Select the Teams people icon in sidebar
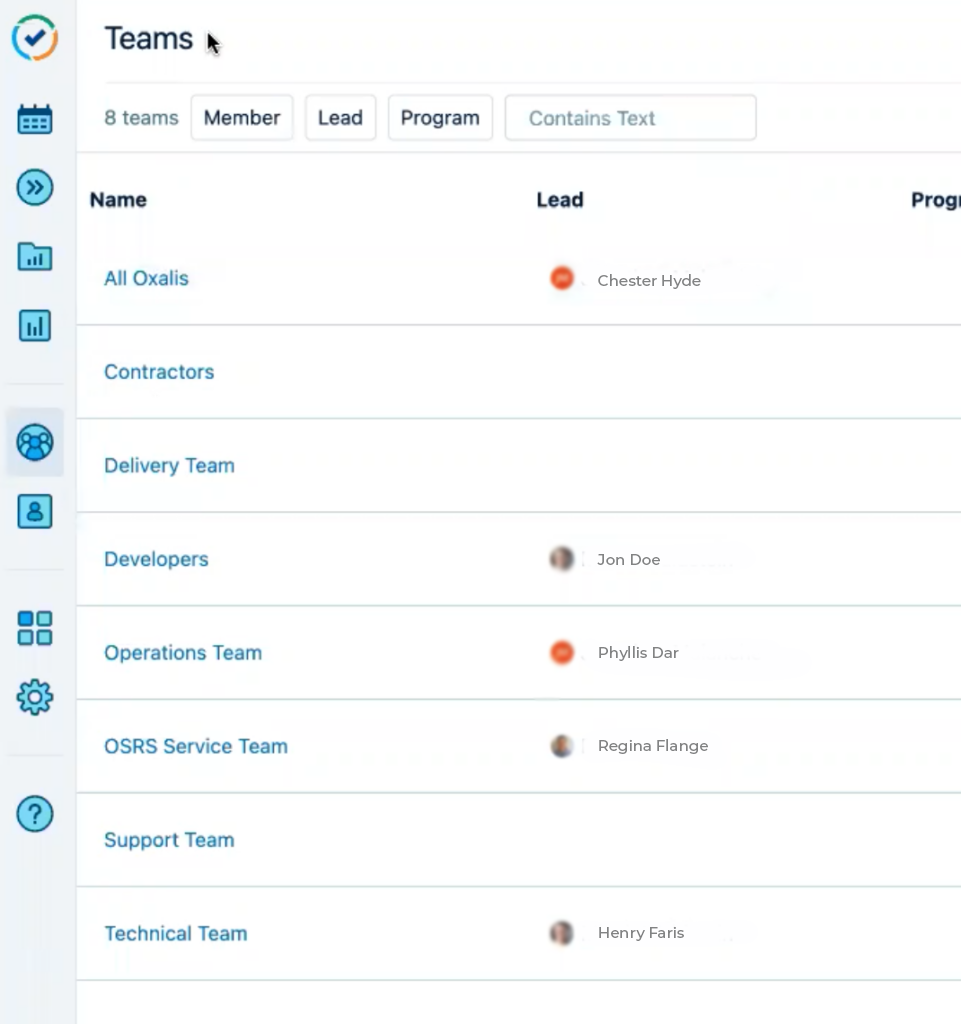Screen dimensions: 961x1024 click(35, 442)
